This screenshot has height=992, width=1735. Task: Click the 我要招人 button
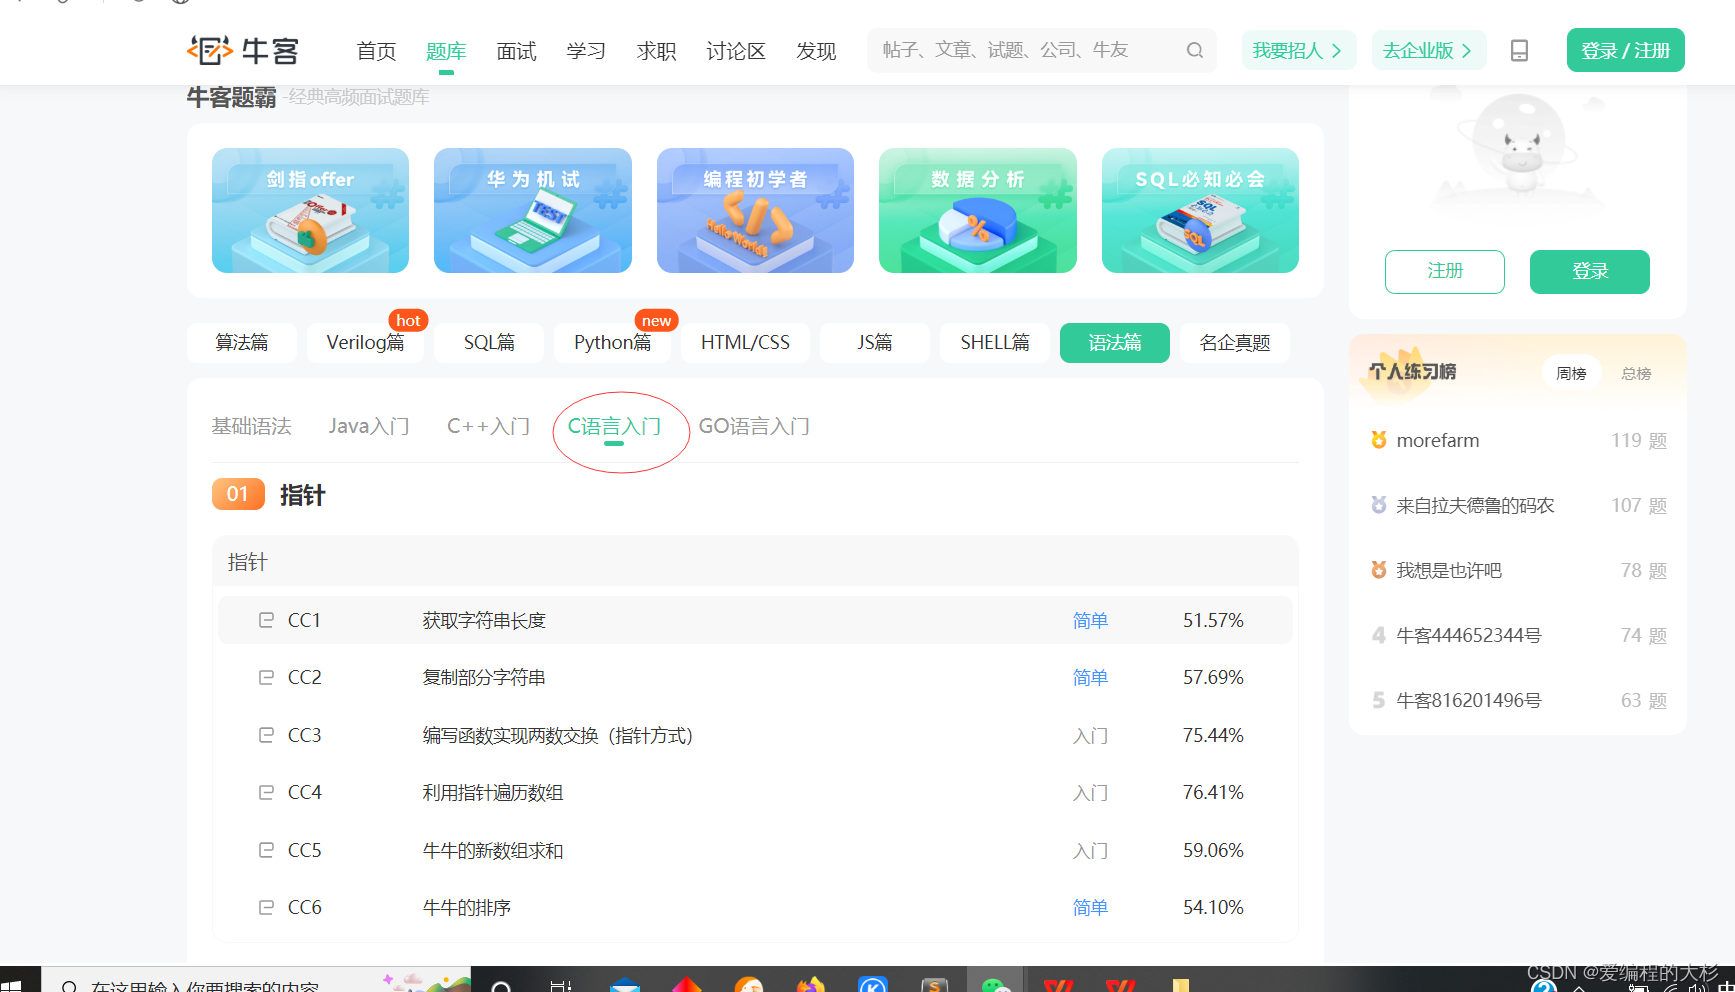[1299, 50]
